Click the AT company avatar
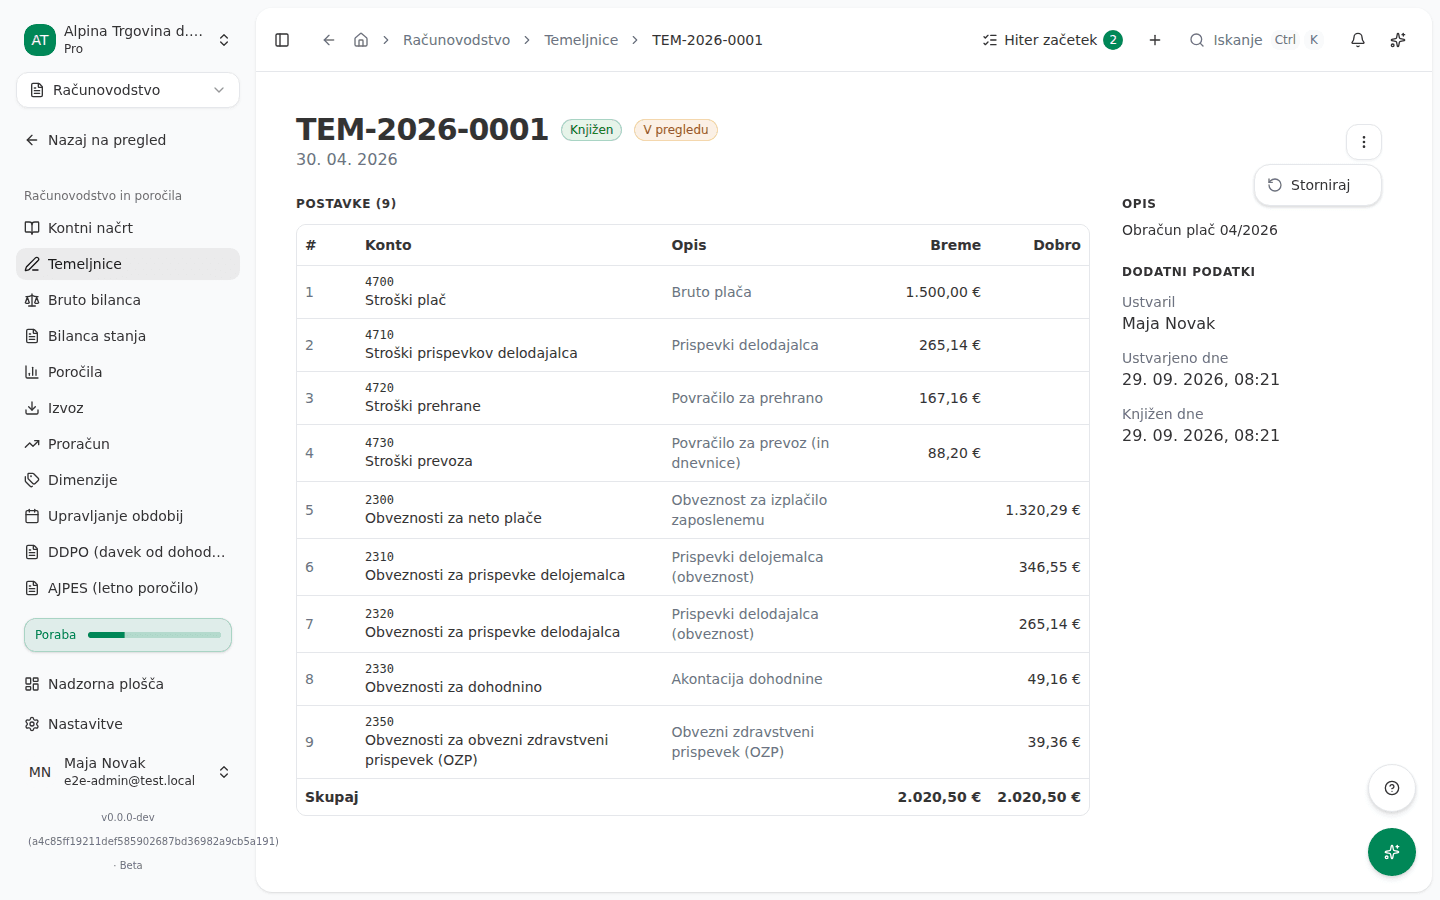The height and width of the screenshot is (900, 1440). pos(40,40)
